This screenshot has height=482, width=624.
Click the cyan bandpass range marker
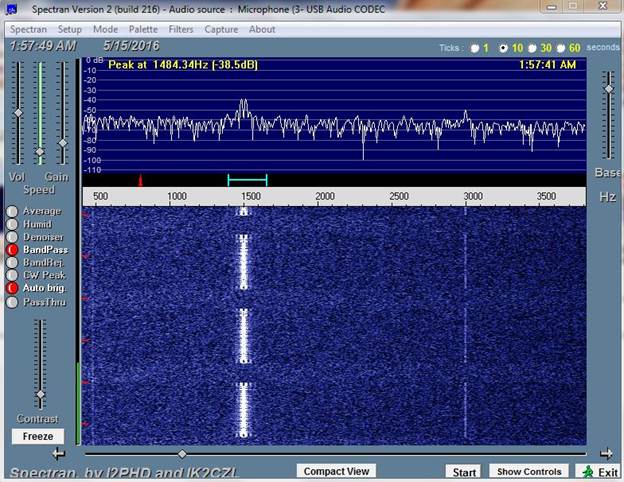click(247, 180)
